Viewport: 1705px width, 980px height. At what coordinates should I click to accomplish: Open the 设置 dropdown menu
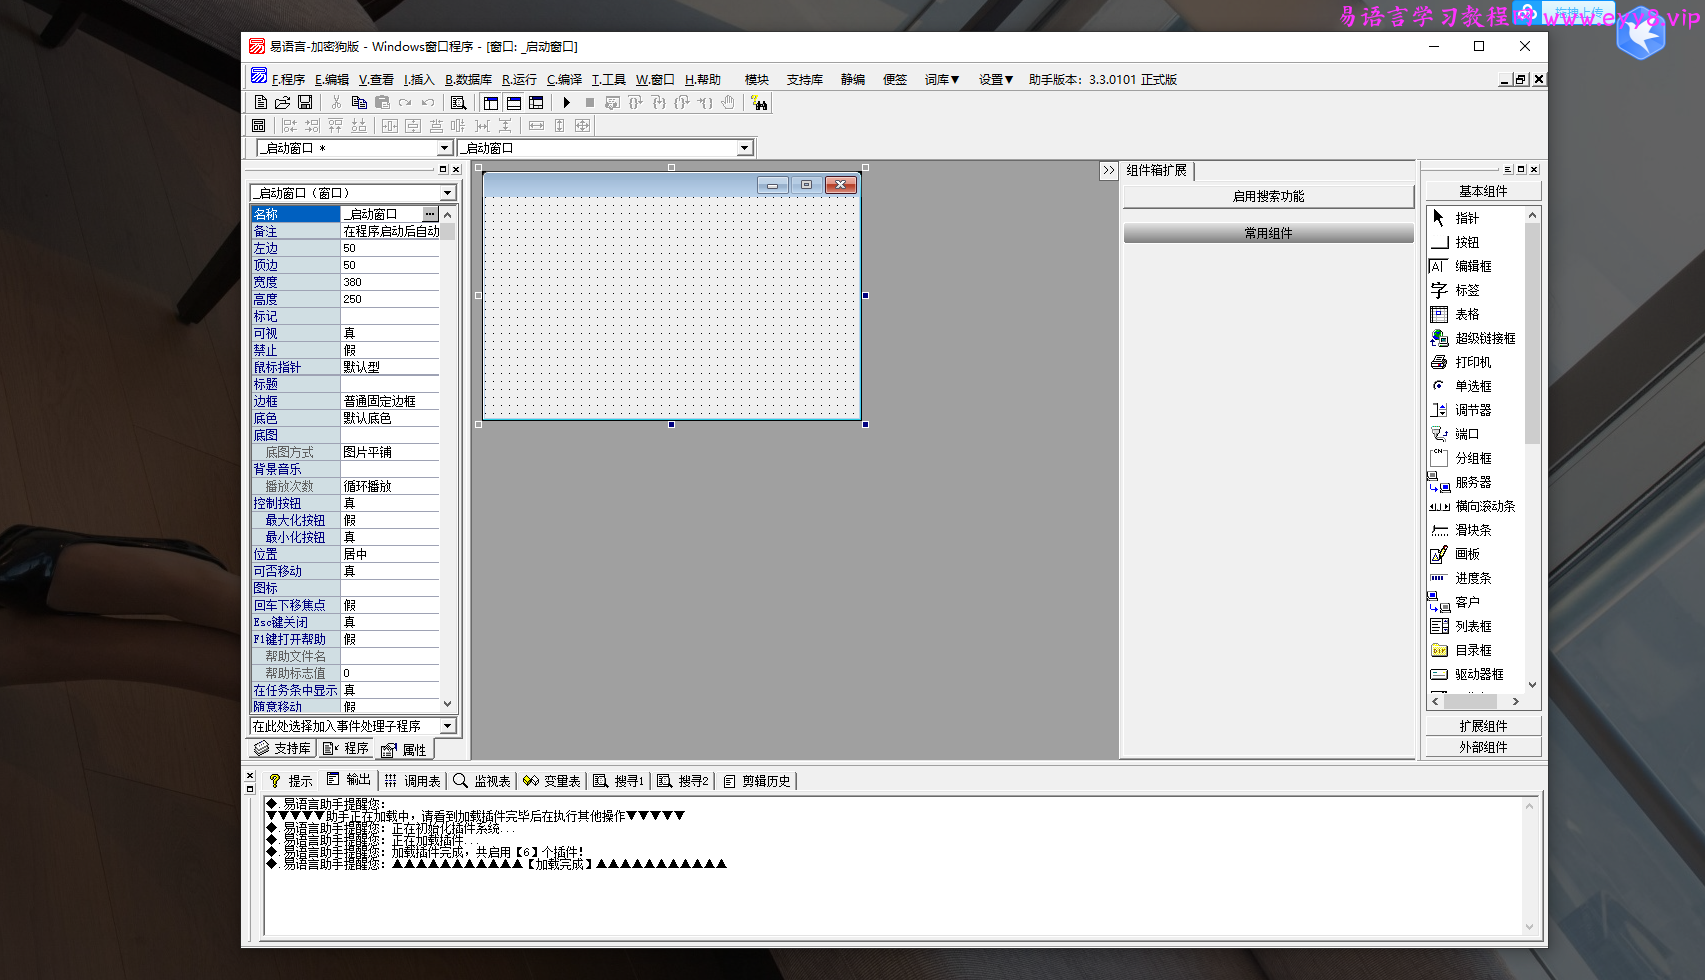[996, 79]
